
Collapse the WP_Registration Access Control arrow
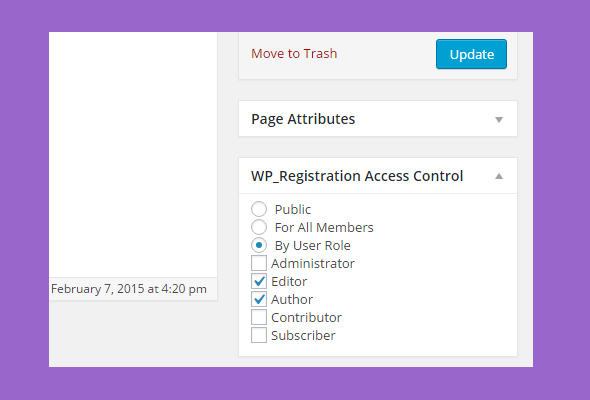point(499,176)
